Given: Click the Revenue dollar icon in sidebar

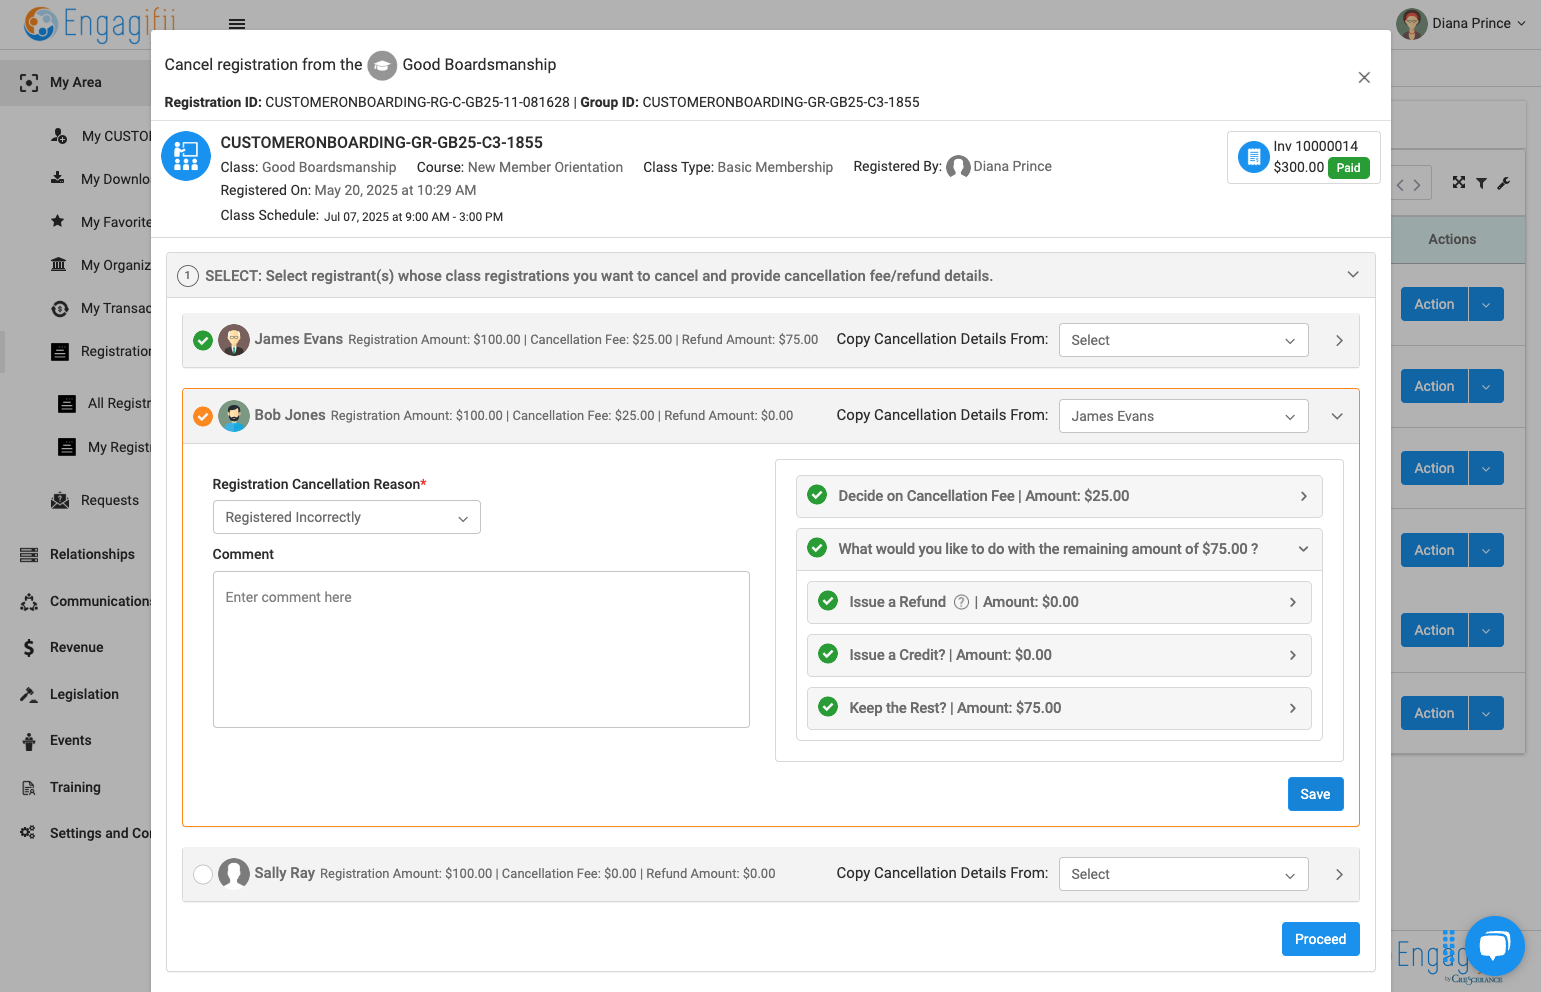Looking at the screenshot, I should pyautogui.click(x=29, y=648).
